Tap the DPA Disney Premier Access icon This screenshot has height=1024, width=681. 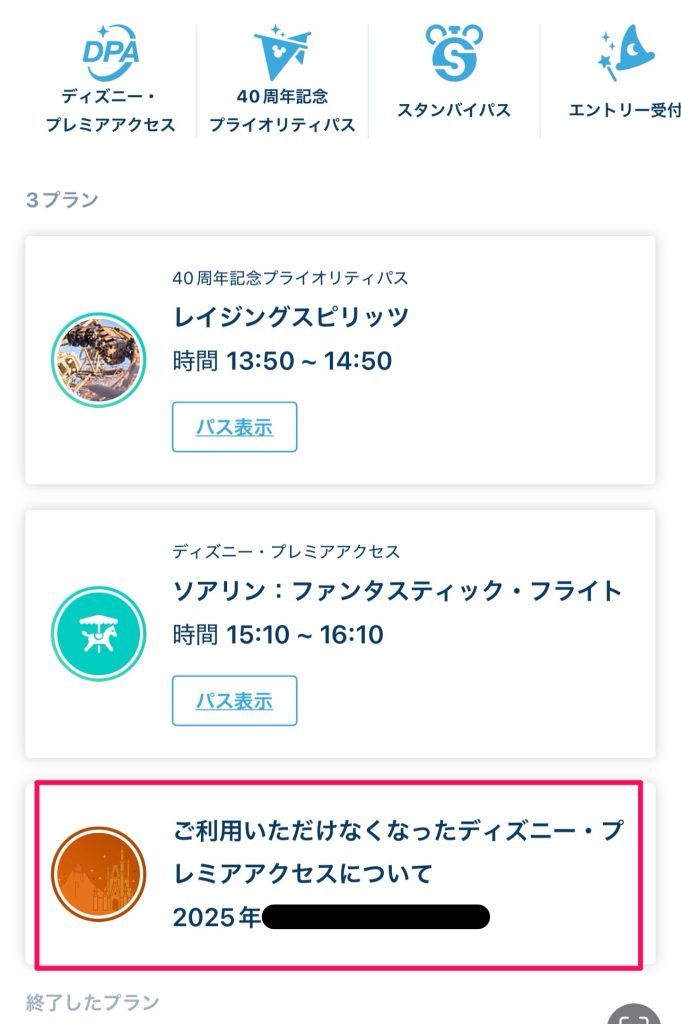[x=110, y=51]
